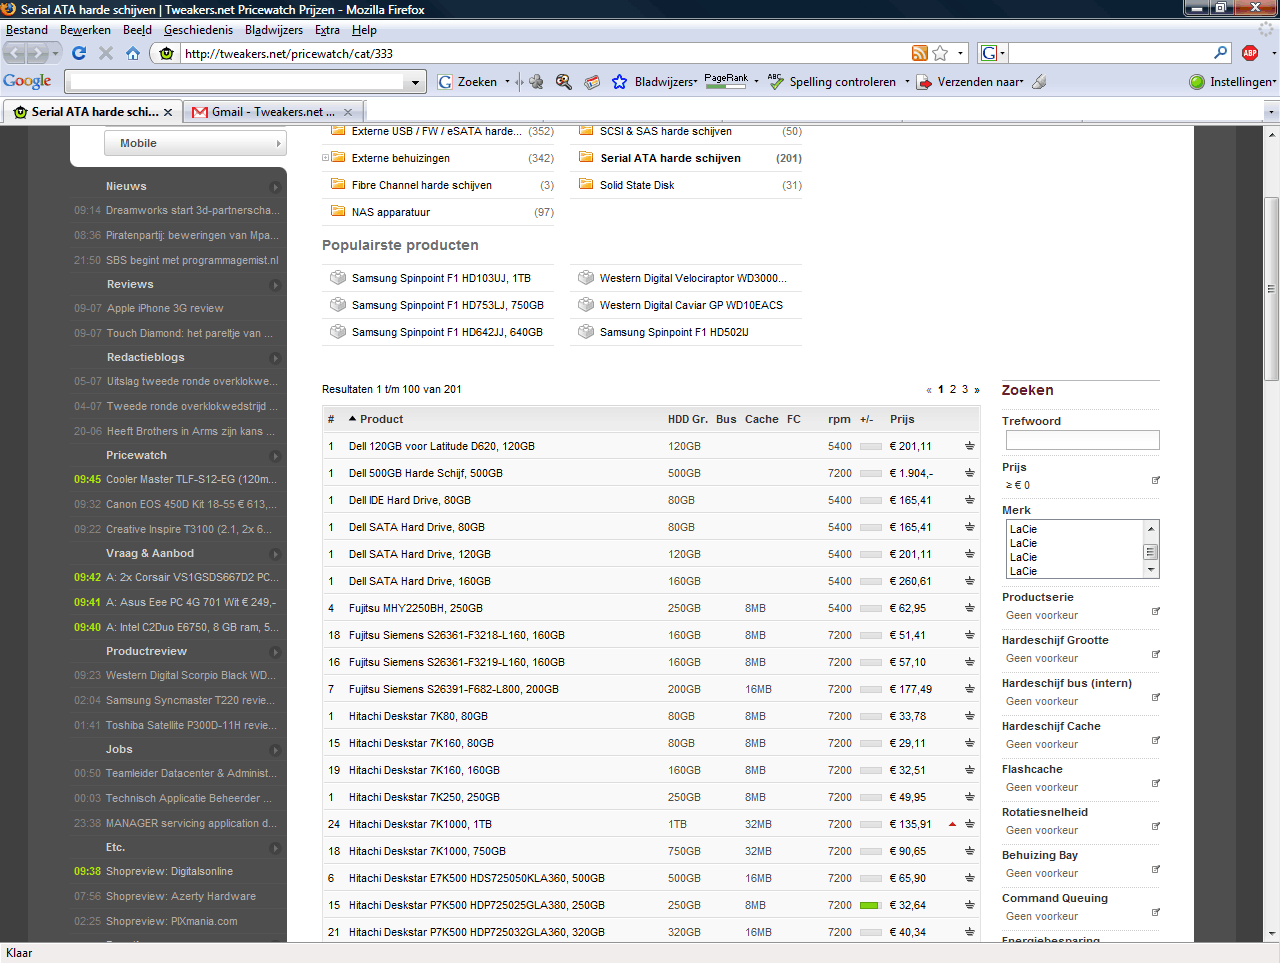Screen dimensions: 1280x964
Task: Click the Tweakers site icon in address bar
Action: pos(167,53)
